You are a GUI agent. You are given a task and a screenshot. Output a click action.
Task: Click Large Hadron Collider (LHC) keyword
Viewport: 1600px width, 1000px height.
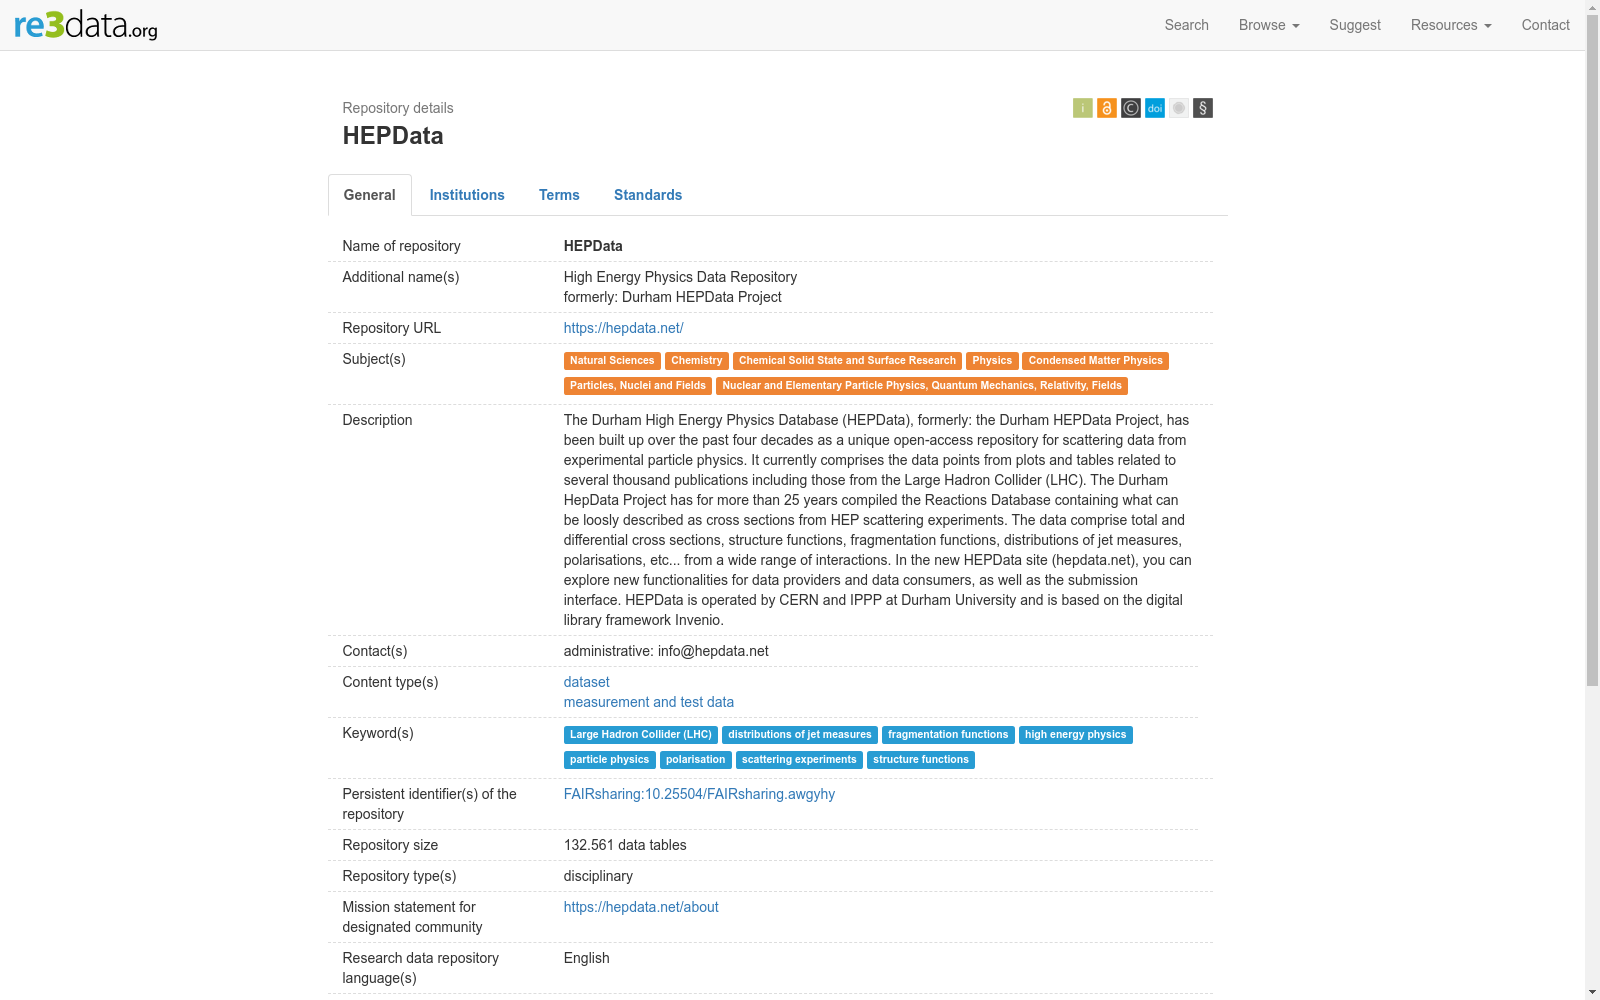pyautogui.click(x=641, y=735)
